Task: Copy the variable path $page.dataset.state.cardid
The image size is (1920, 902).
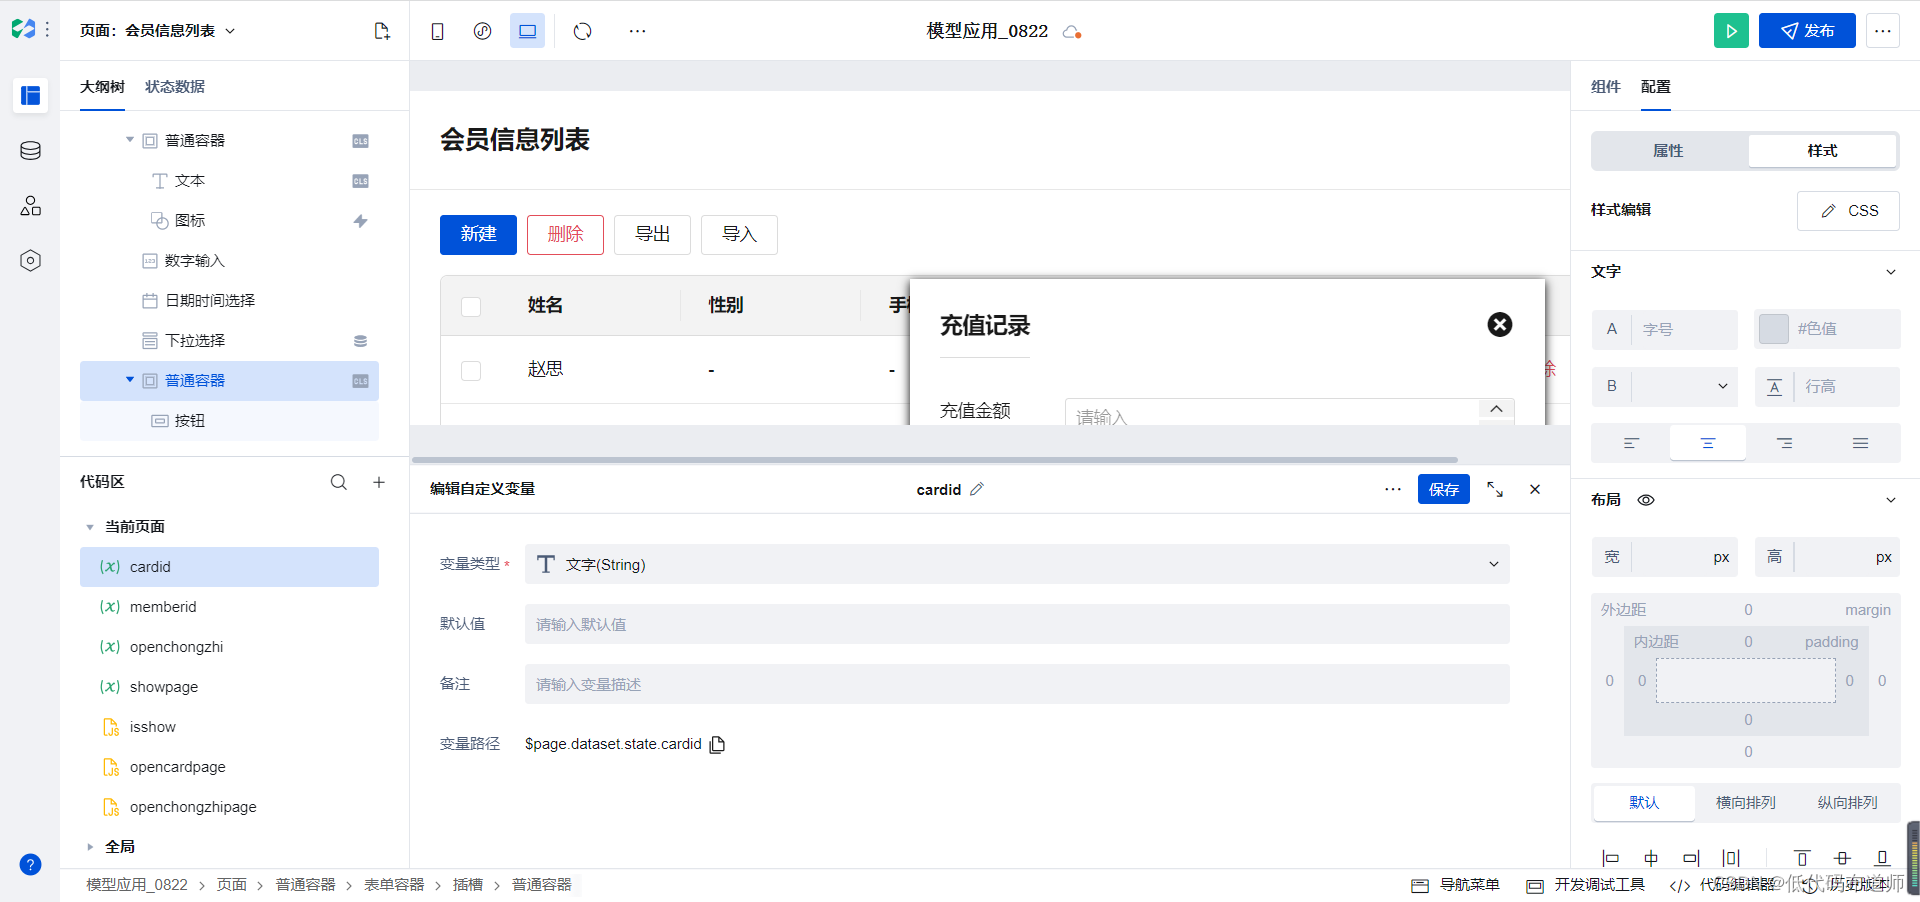Action: 717,744
